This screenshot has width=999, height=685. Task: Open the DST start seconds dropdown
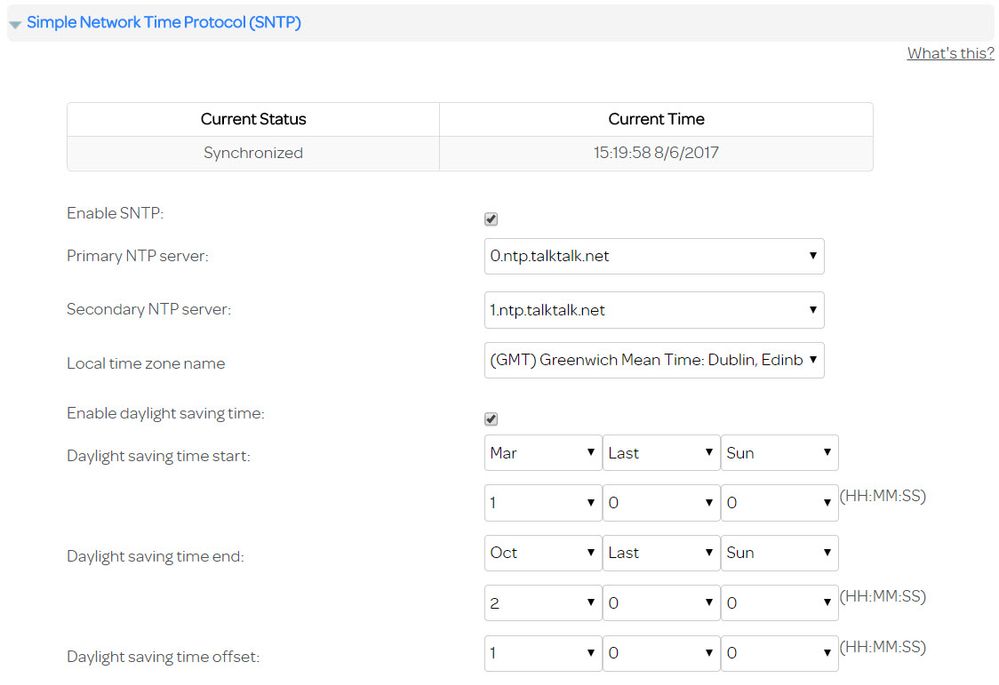780,503
